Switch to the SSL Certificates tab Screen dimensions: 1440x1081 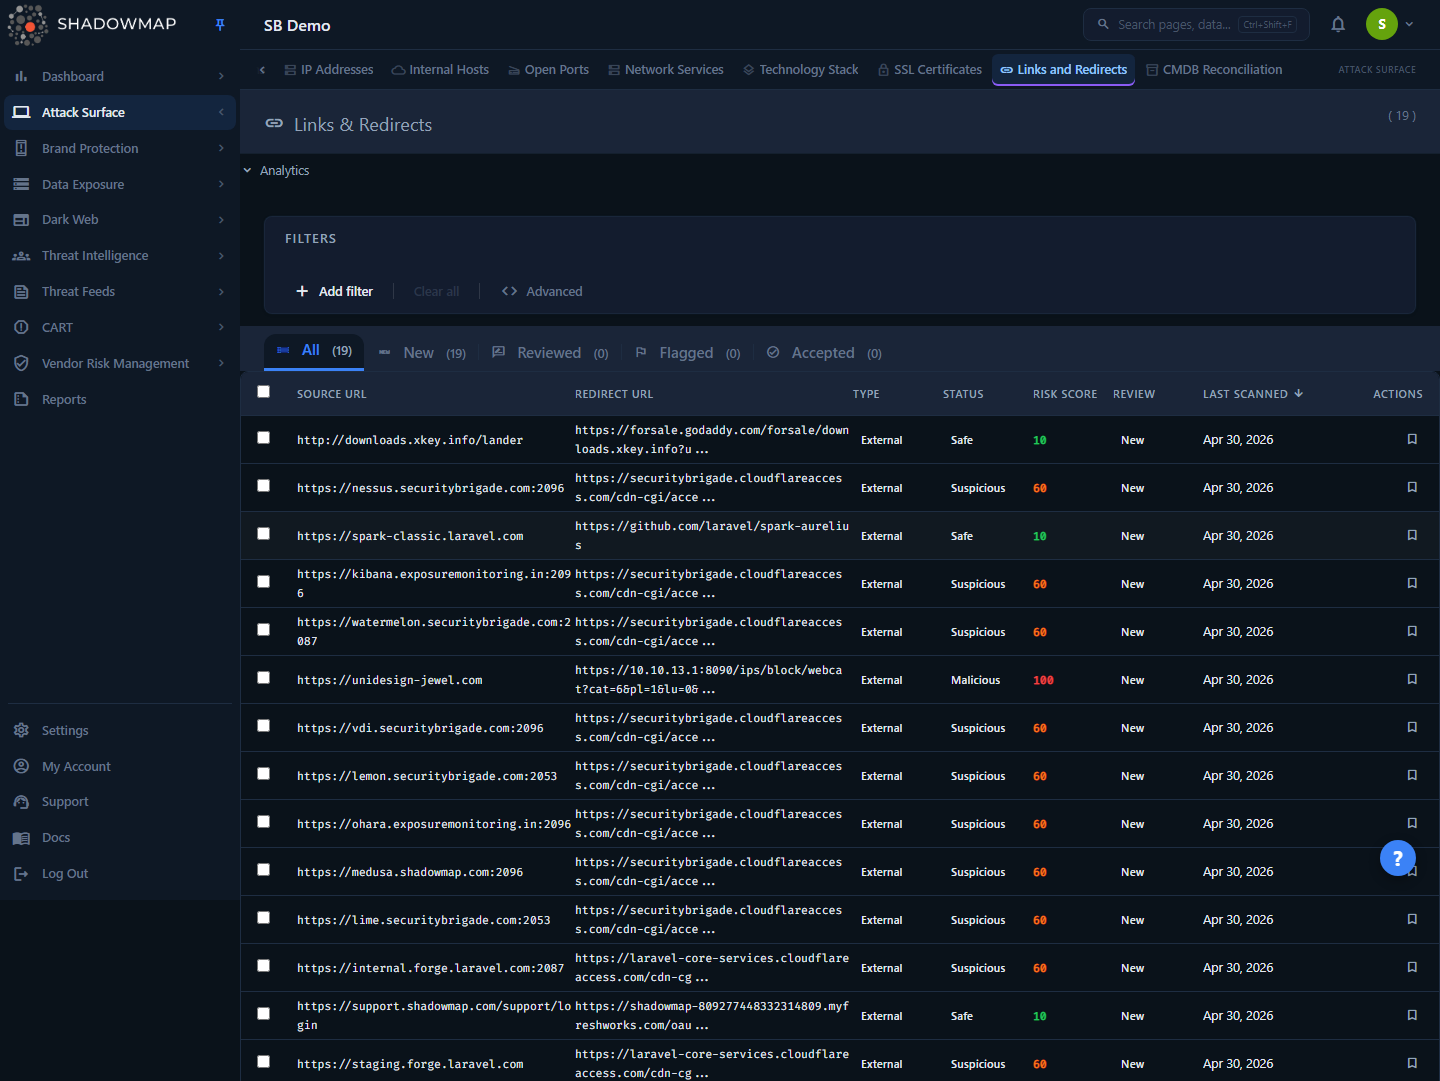930,70
